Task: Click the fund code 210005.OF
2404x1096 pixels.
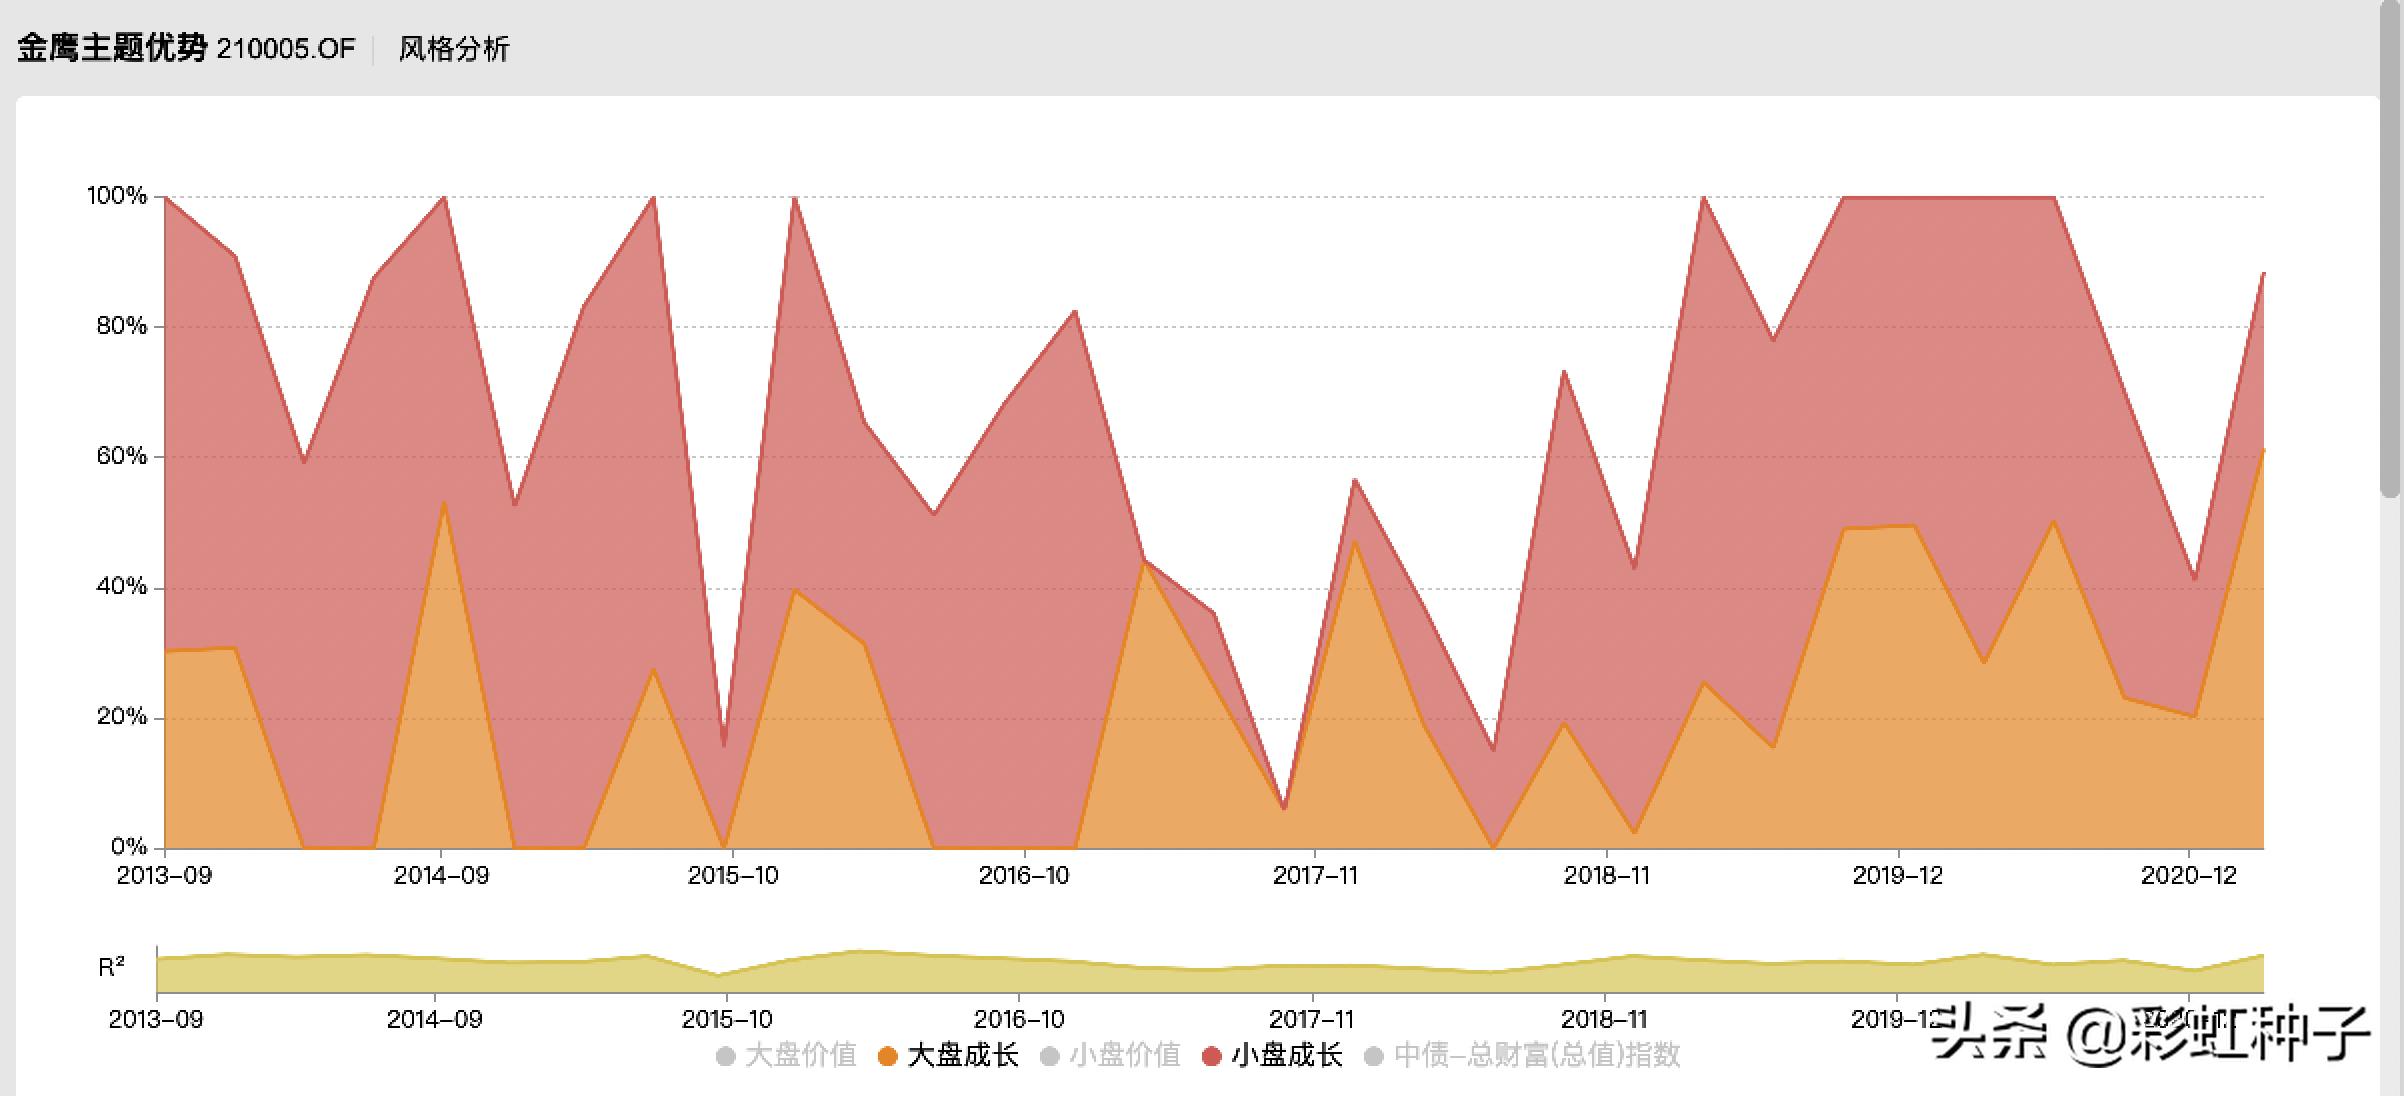Action: click(286, 49)
